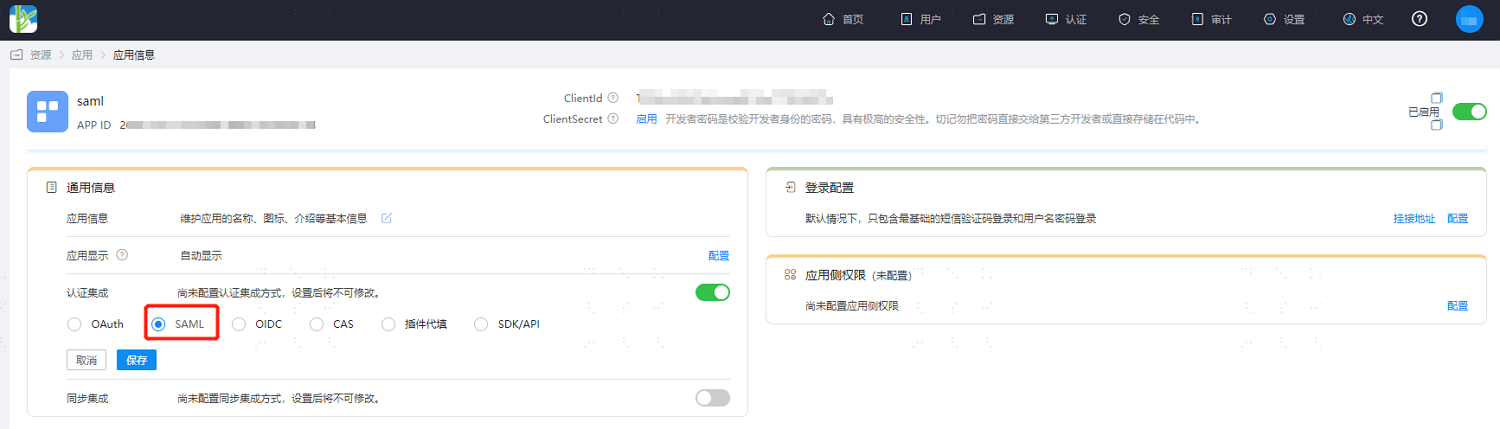Click the 保存 button
Viewport: 1500px width, 429px height.
pos(137,360)
